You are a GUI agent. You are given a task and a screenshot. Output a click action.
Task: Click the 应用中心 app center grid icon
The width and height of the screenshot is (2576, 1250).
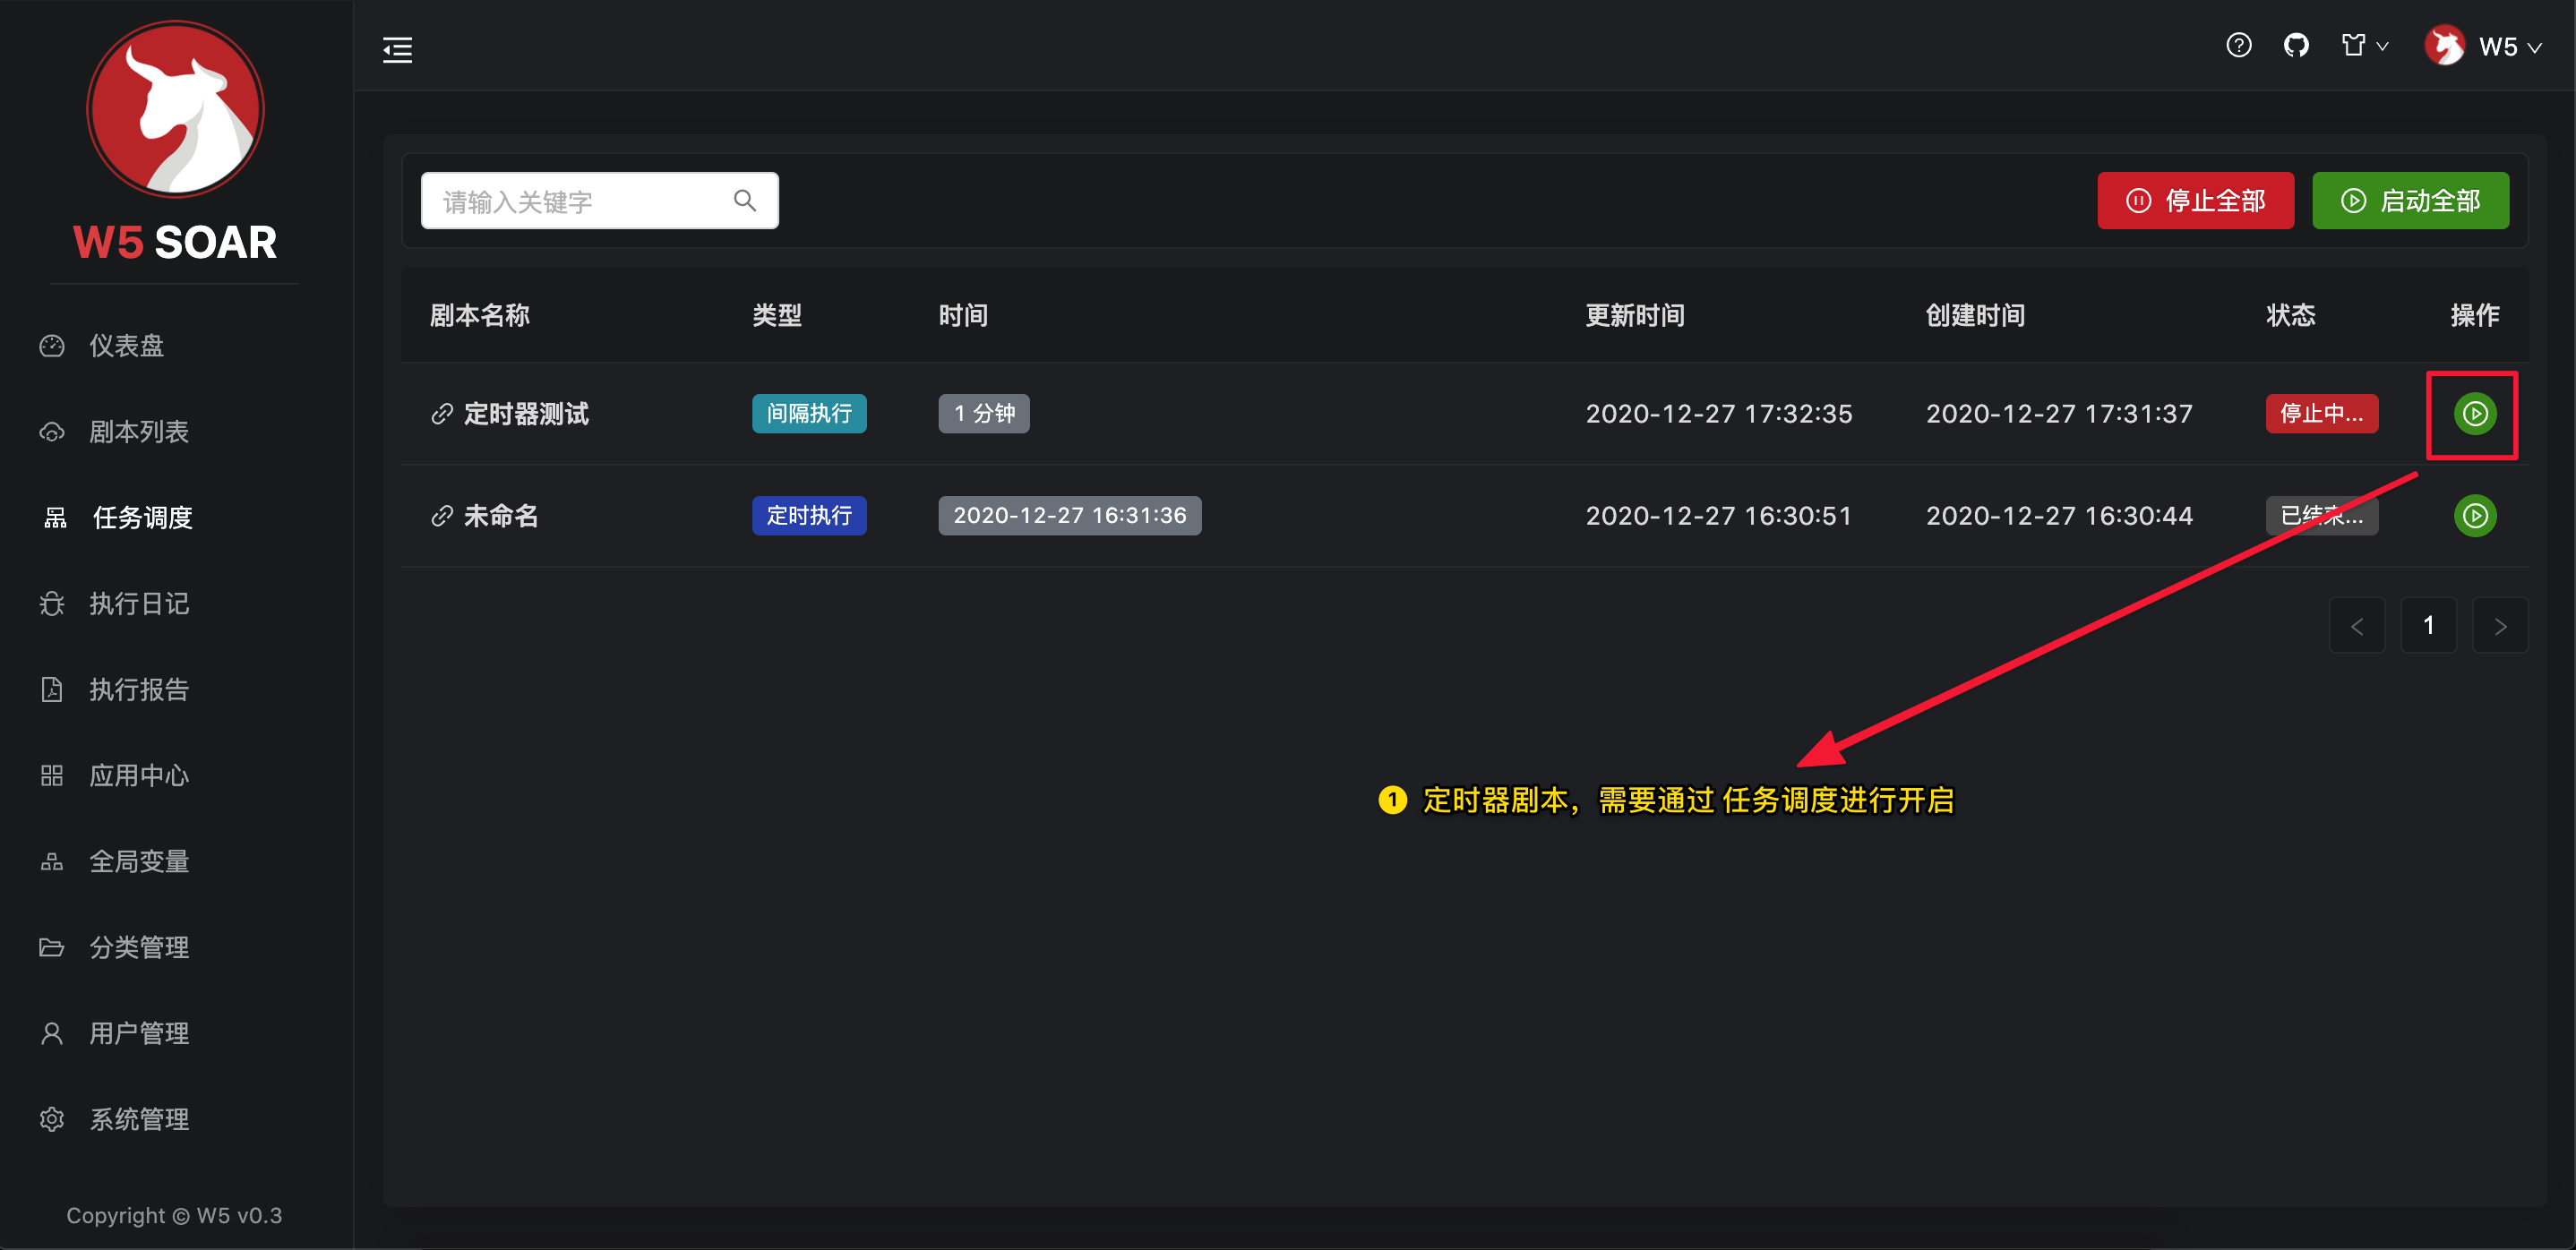(x=51, y=775)
